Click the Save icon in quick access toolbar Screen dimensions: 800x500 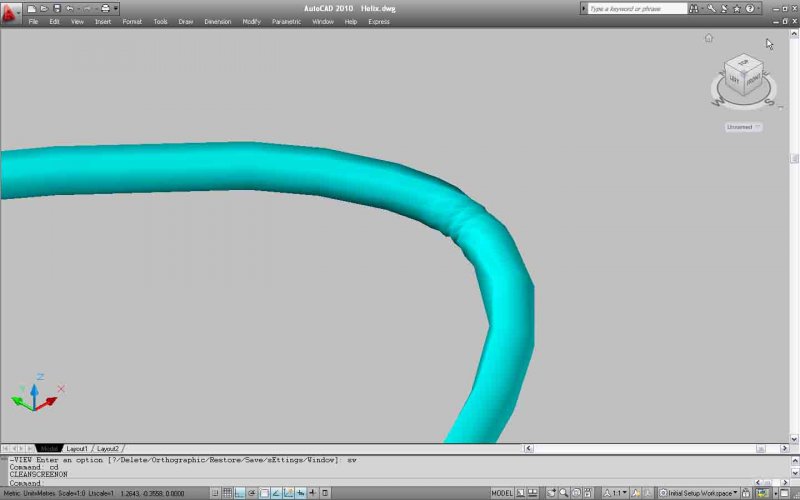(57, 9)
